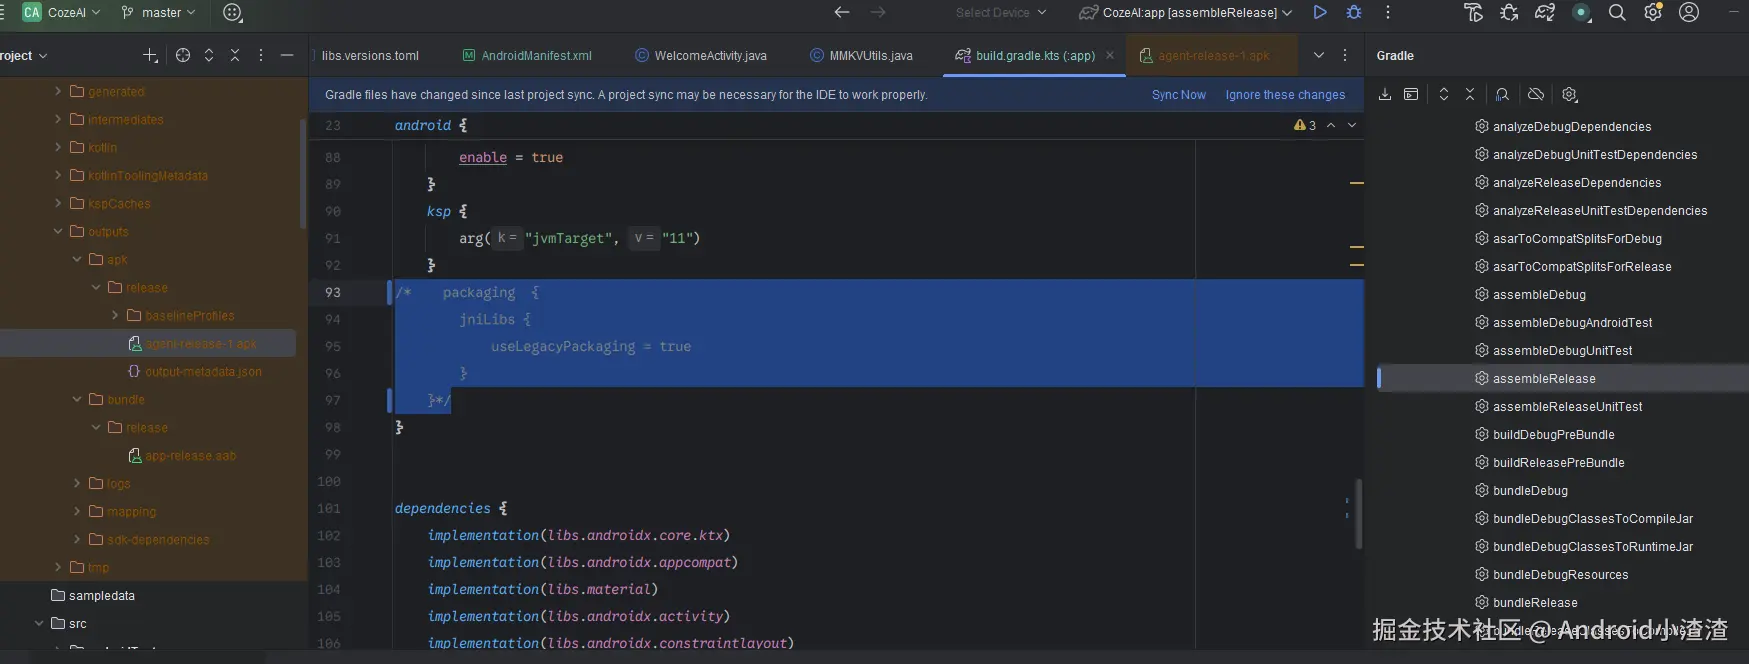Screen dimensions: 1749x664
Task: Expand the intermediates folder
Action: (58, 119)
